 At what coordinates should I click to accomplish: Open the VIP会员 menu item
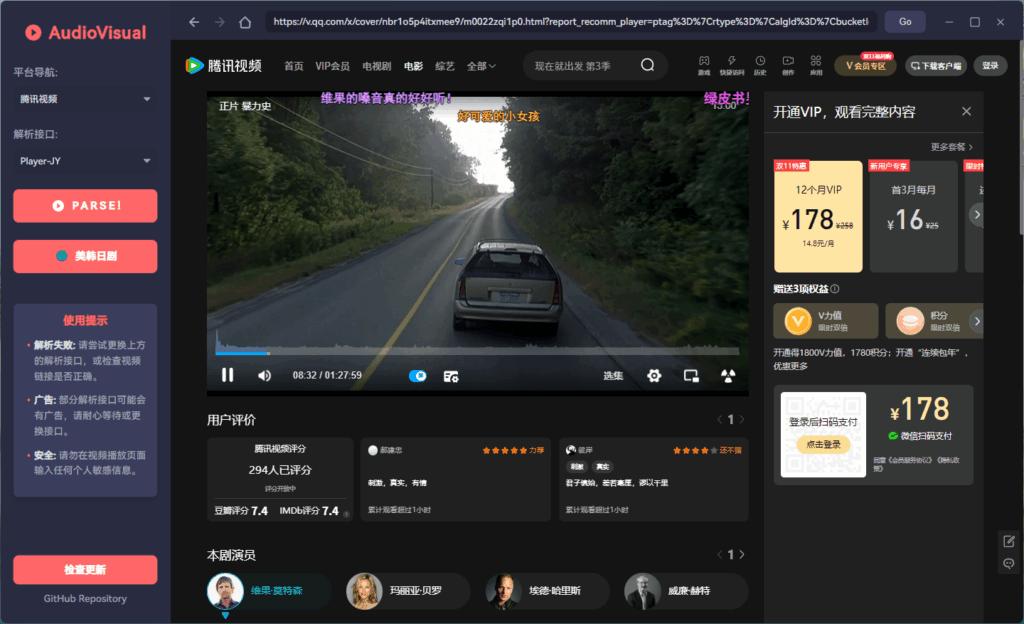click(331, 64)
